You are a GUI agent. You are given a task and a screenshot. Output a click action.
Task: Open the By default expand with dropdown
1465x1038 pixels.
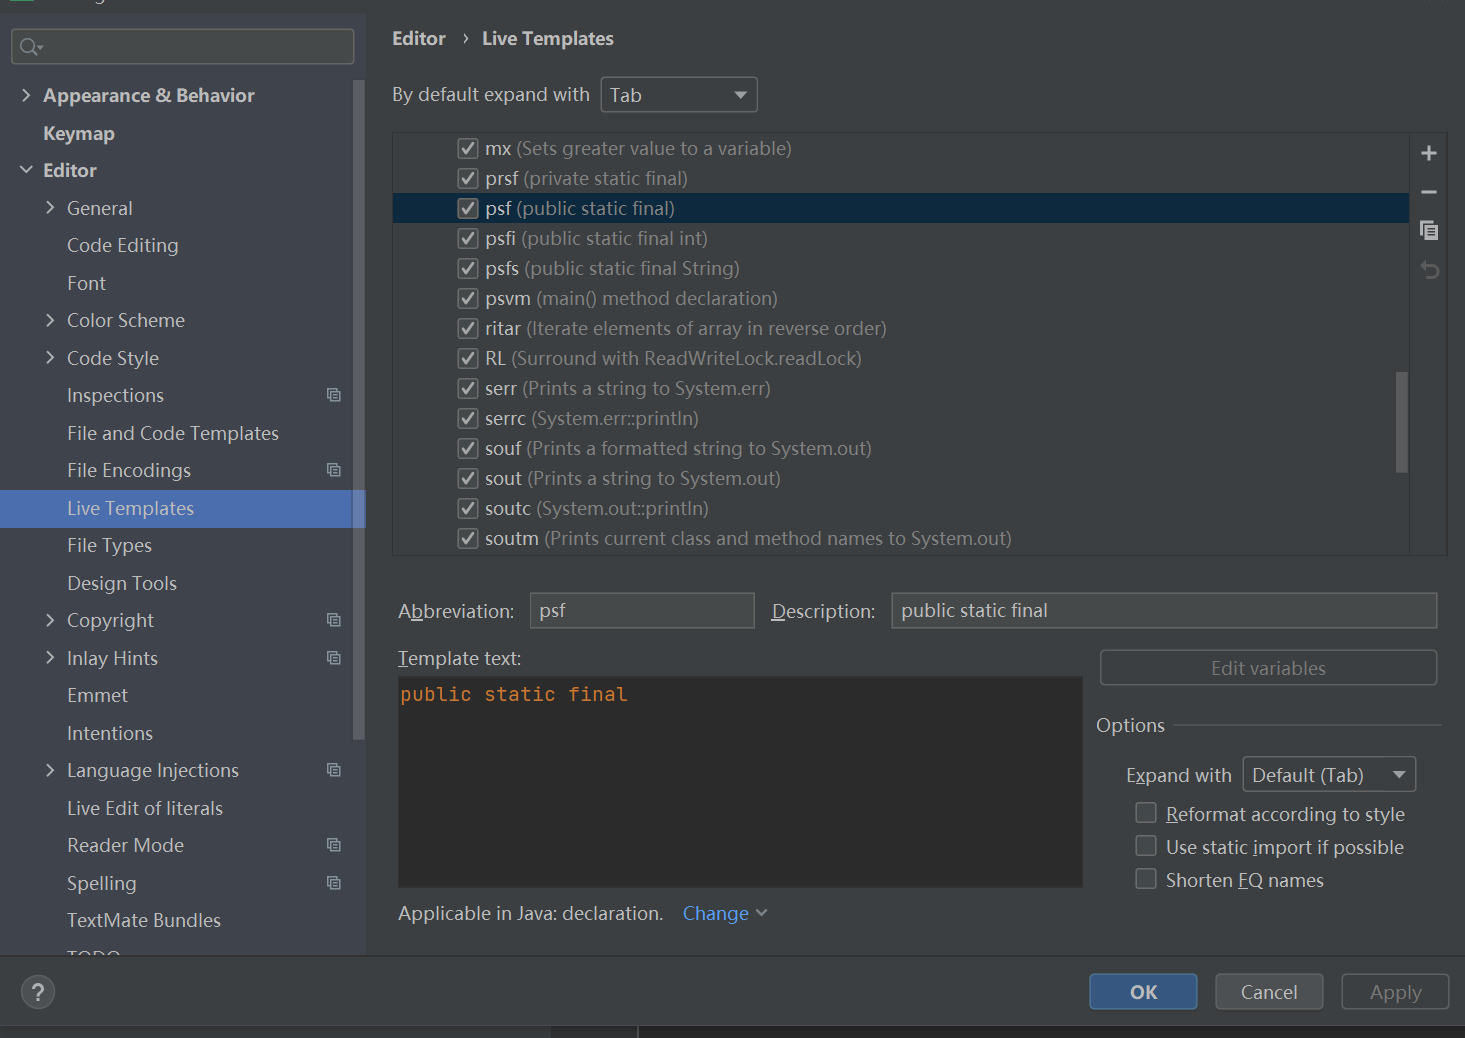(x=679, y=95)
